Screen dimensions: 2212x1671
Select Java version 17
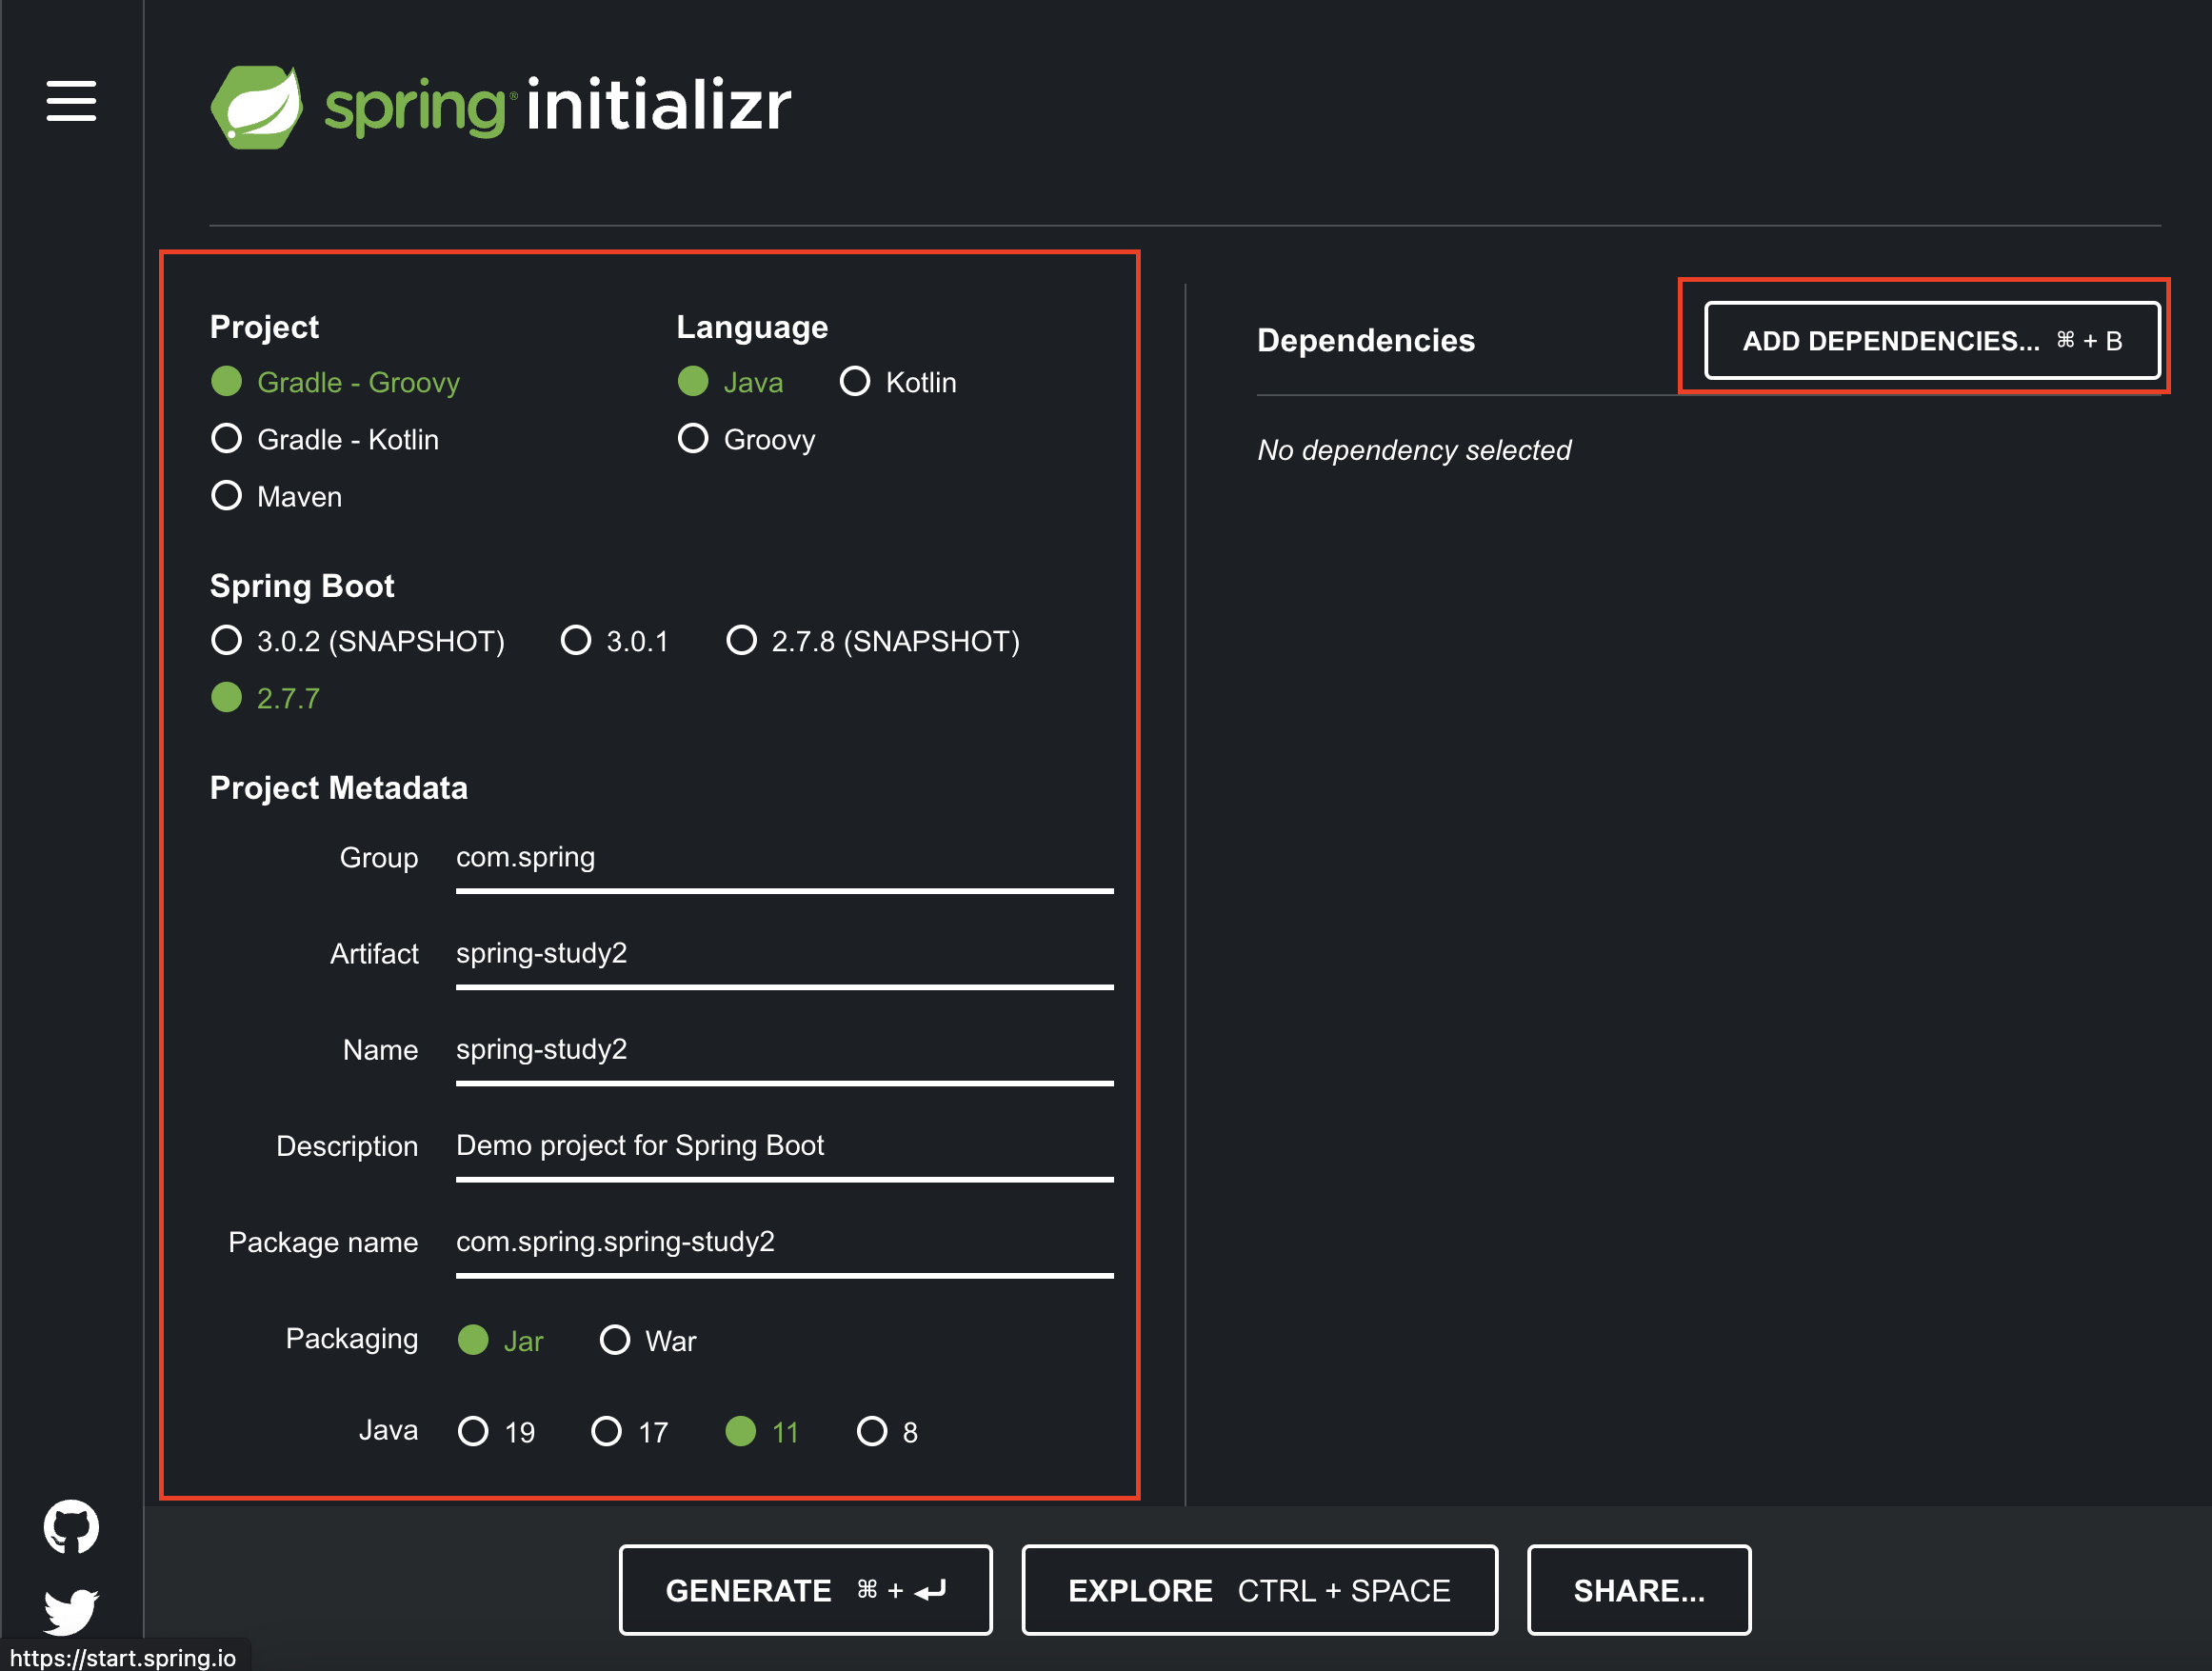(x=607, y=1432)
